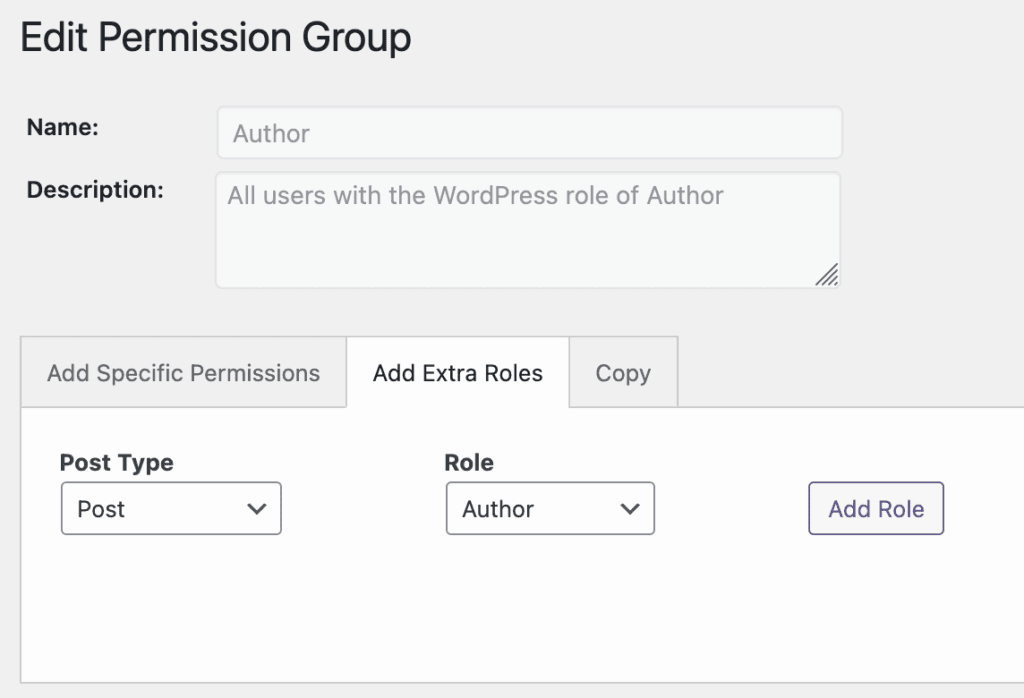Click the Role label above dropdown

click(468, 463)
